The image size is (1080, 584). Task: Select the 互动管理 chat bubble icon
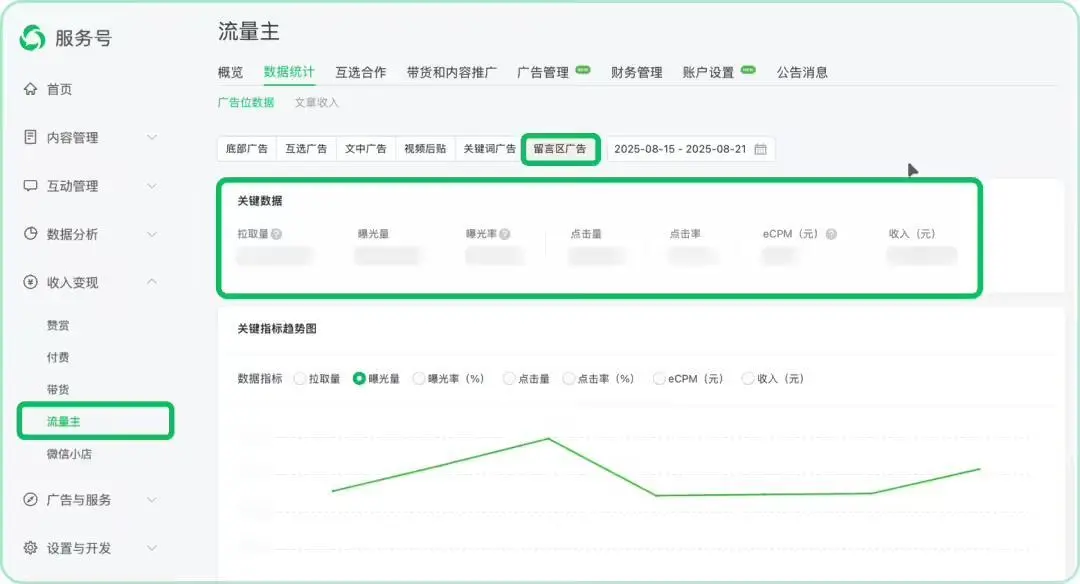(x=32, y=185)
